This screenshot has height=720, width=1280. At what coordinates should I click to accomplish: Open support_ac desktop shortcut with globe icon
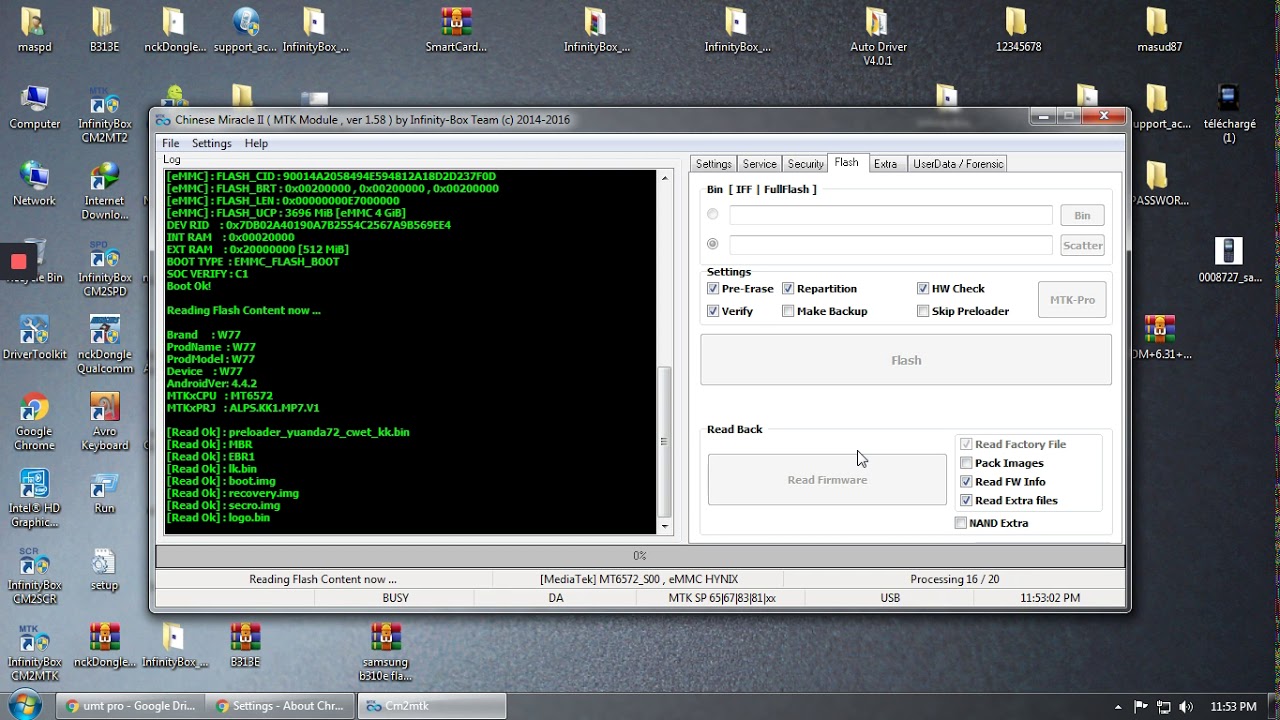coord(245,30)
